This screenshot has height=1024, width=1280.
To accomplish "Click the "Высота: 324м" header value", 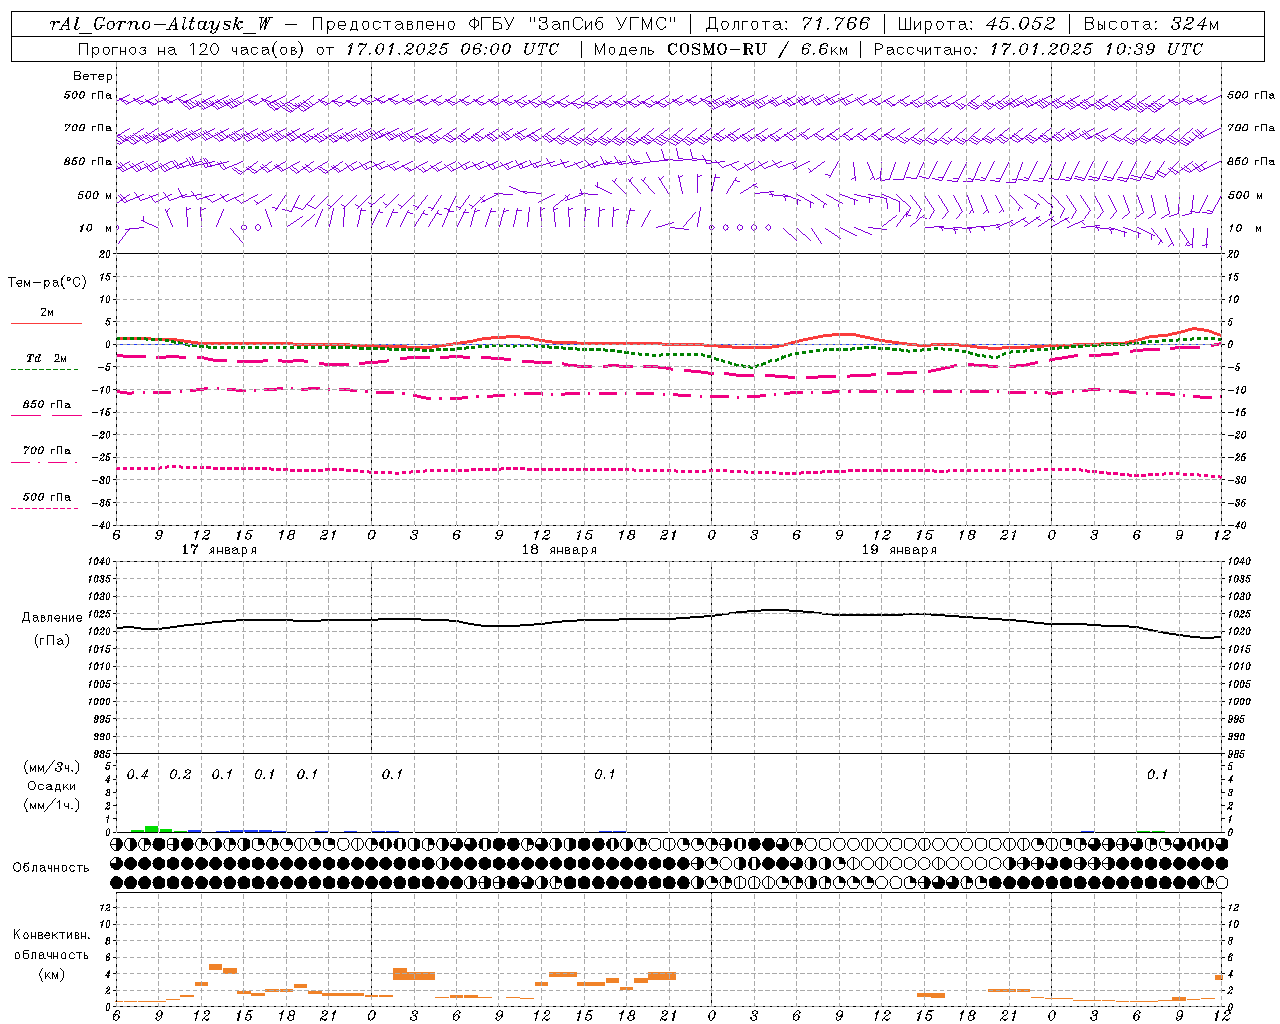I will coord(1152,24).
